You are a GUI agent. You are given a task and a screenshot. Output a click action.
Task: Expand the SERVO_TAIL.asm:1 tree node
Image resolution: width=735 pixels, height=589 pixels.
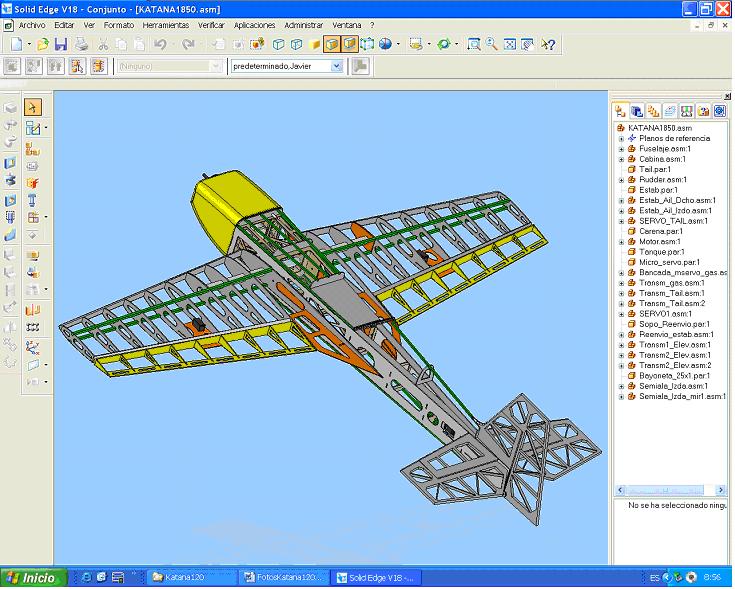[621, 221]
